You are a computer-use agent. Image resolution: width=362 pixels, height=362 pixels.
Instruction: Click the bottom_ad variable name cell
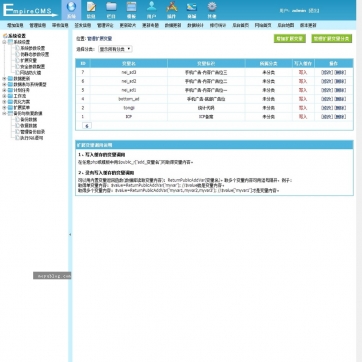tap(129, 99)
